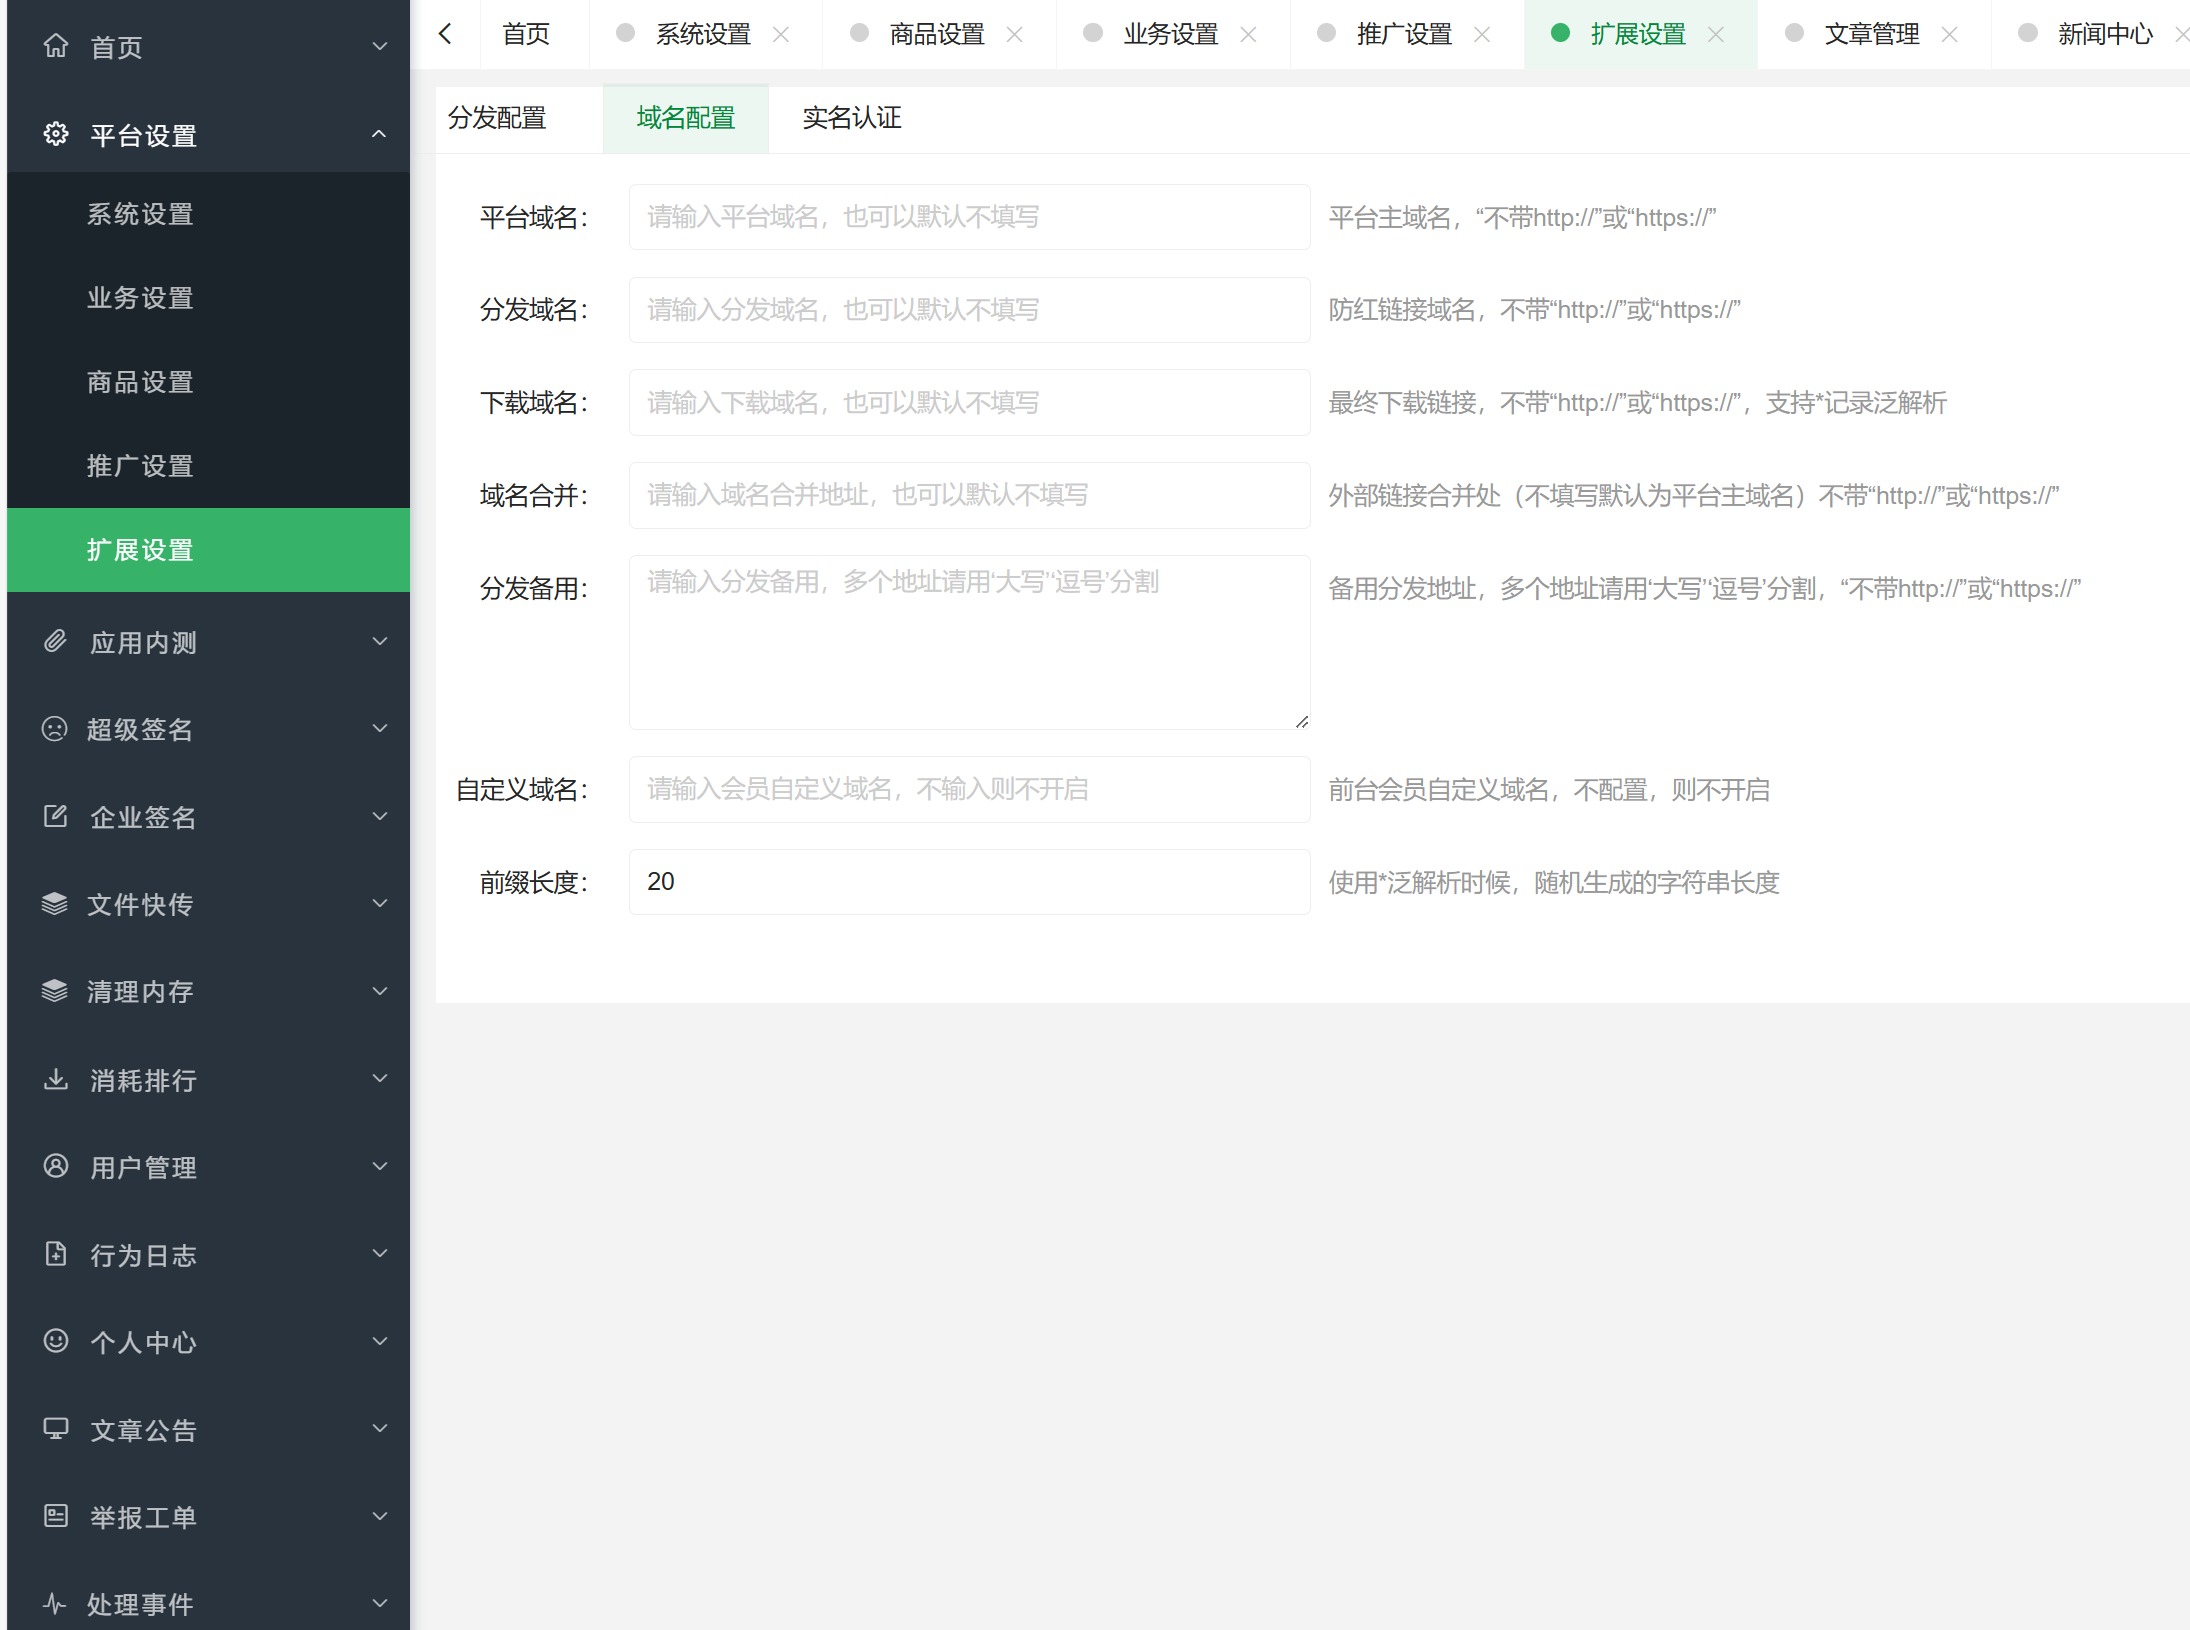Select 推广设置 in the sidebar submenu
2190x1630 pixels.
(140, 466)
